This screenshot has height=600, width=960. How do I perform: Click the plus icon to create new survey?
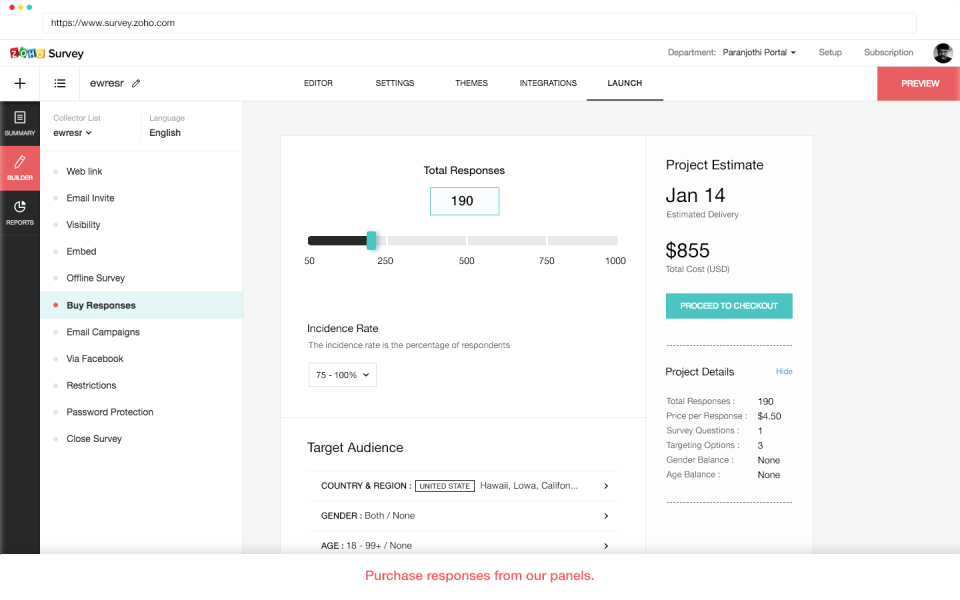pyautogui.click(x=19, y=83)
